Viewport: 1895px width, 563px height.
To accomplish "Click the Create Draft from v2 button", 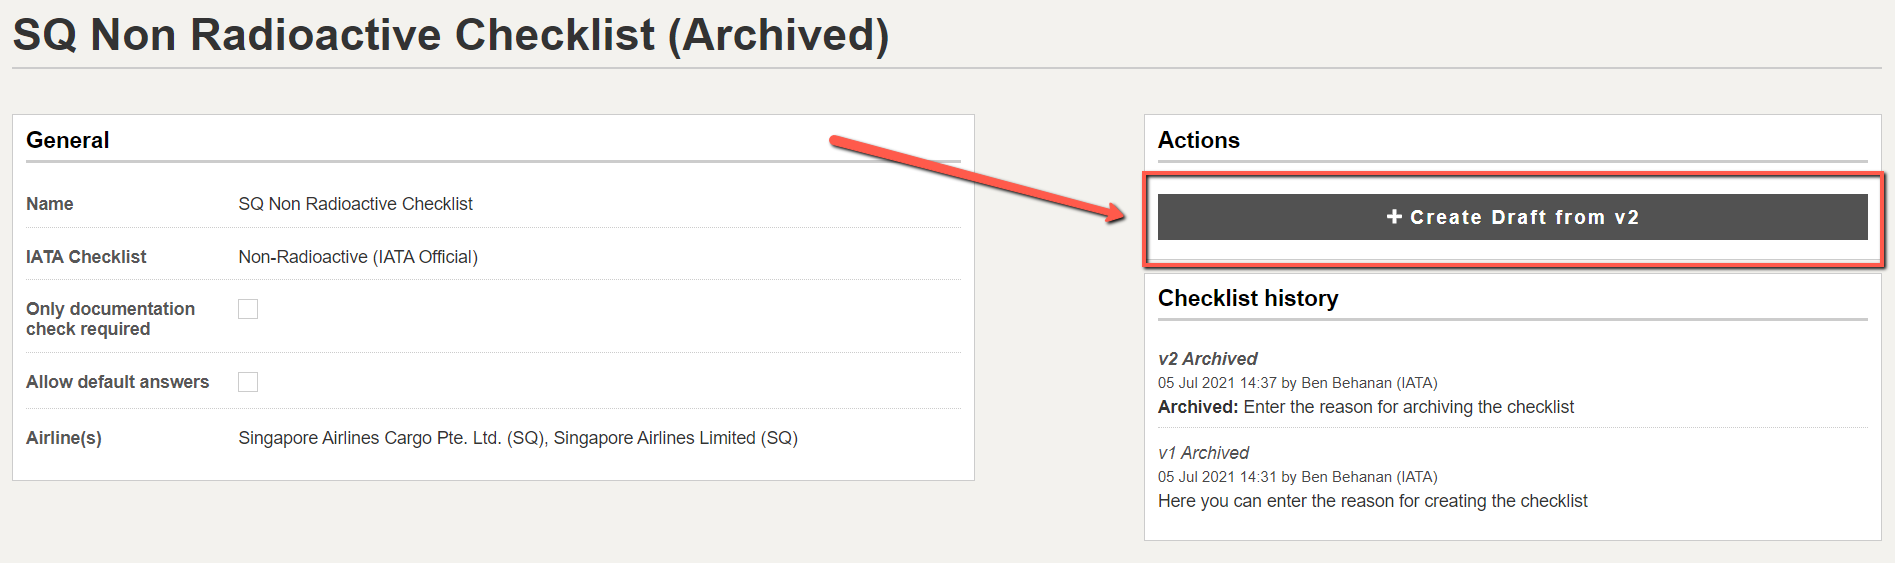I will point(1512,217).
